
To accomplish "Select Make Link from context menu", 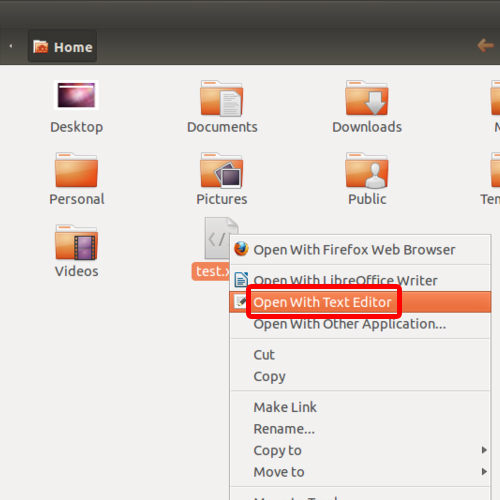I will click(360, 407).
